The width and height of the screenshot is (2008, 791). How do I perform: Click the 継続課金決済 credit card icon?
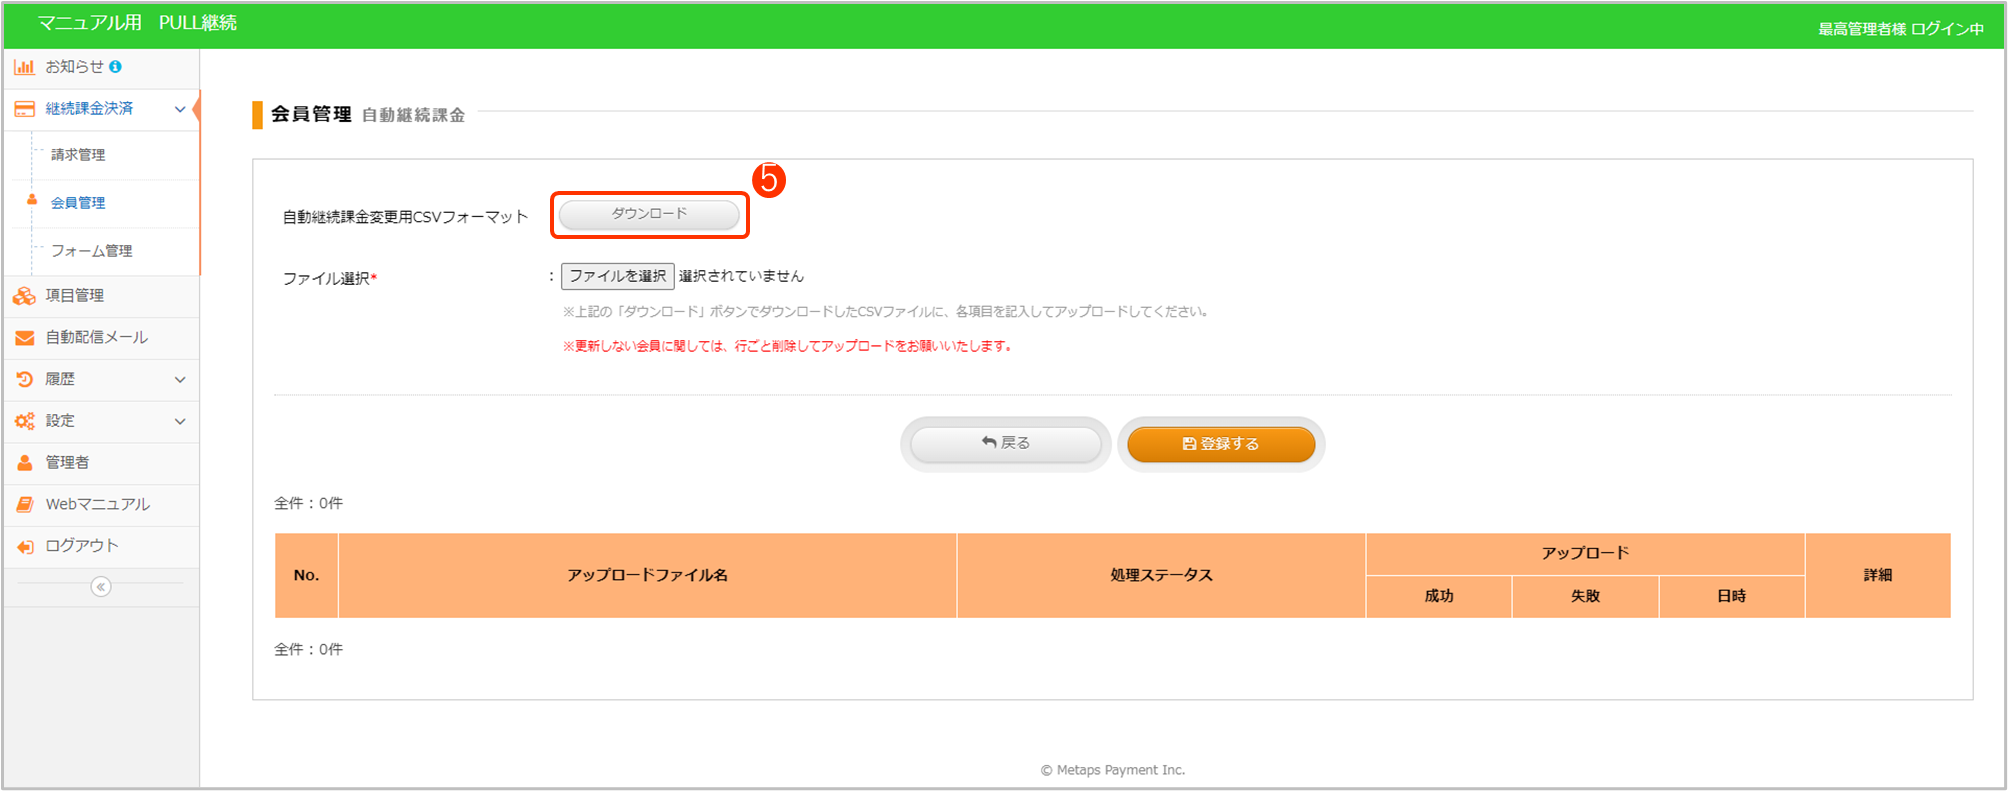[x=24, y=109]
